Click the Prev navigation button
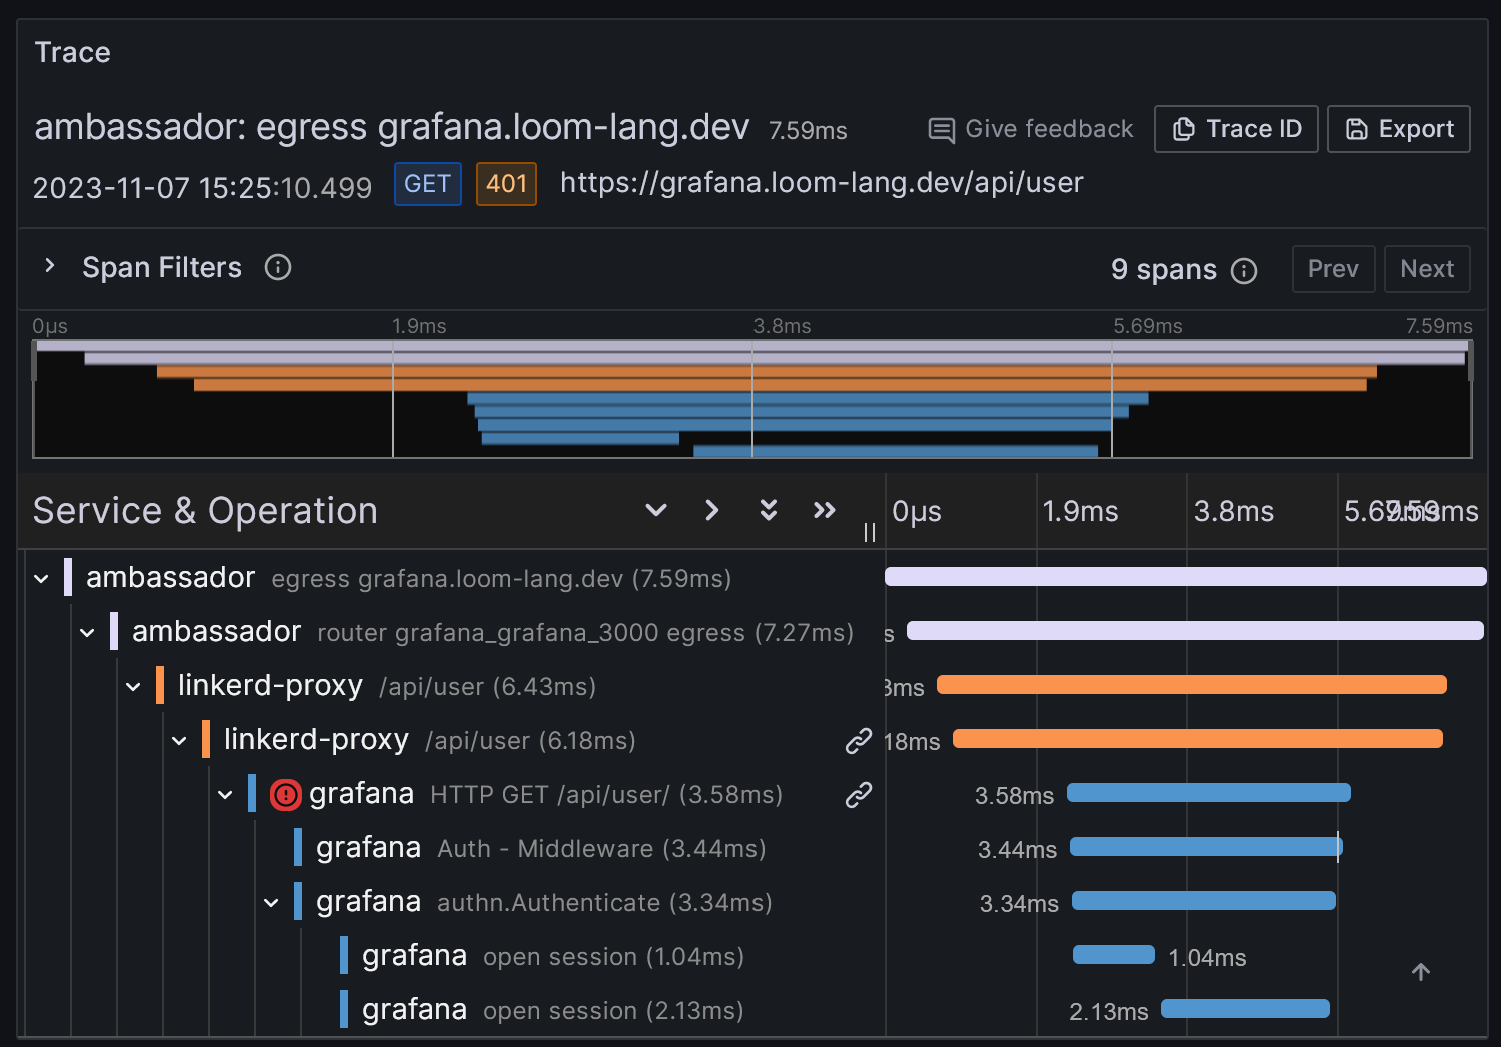 click(1333, 268)
